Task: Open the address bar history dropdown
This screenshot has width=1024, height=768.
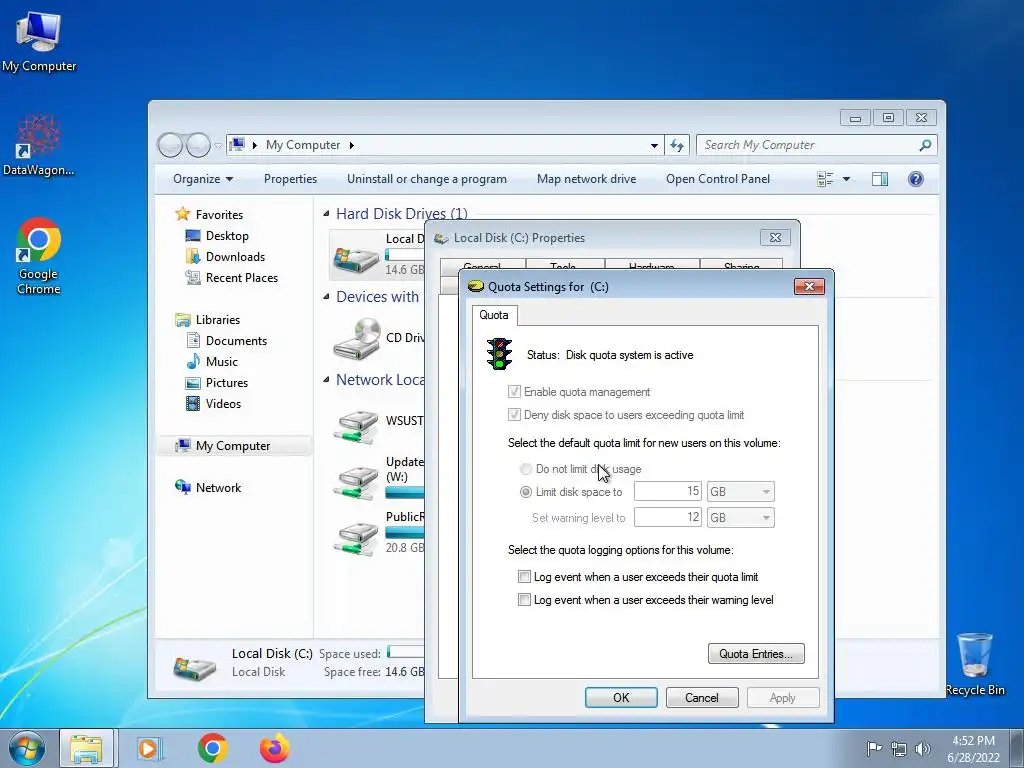Action: (x=654, y=145)
